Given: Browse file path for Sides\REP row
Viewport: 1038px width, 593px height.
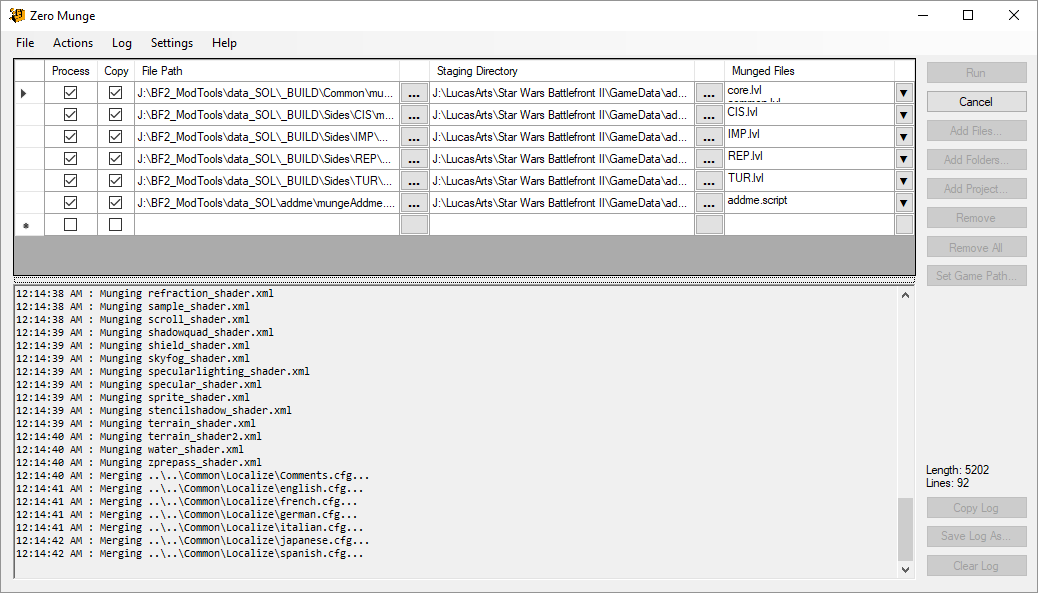Looking at the screenshot, I should coord(414,158).
